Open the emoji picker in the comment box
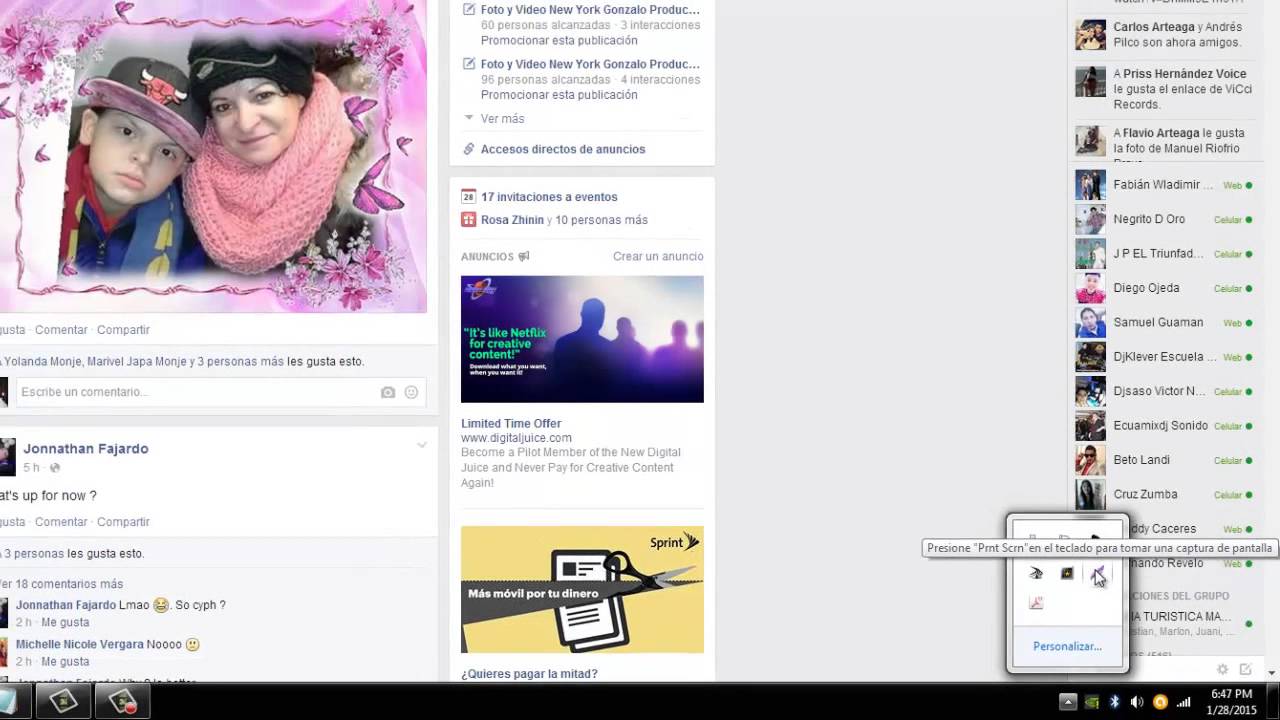The height and width of the screenshot is (720, 1280). [411, 393]
